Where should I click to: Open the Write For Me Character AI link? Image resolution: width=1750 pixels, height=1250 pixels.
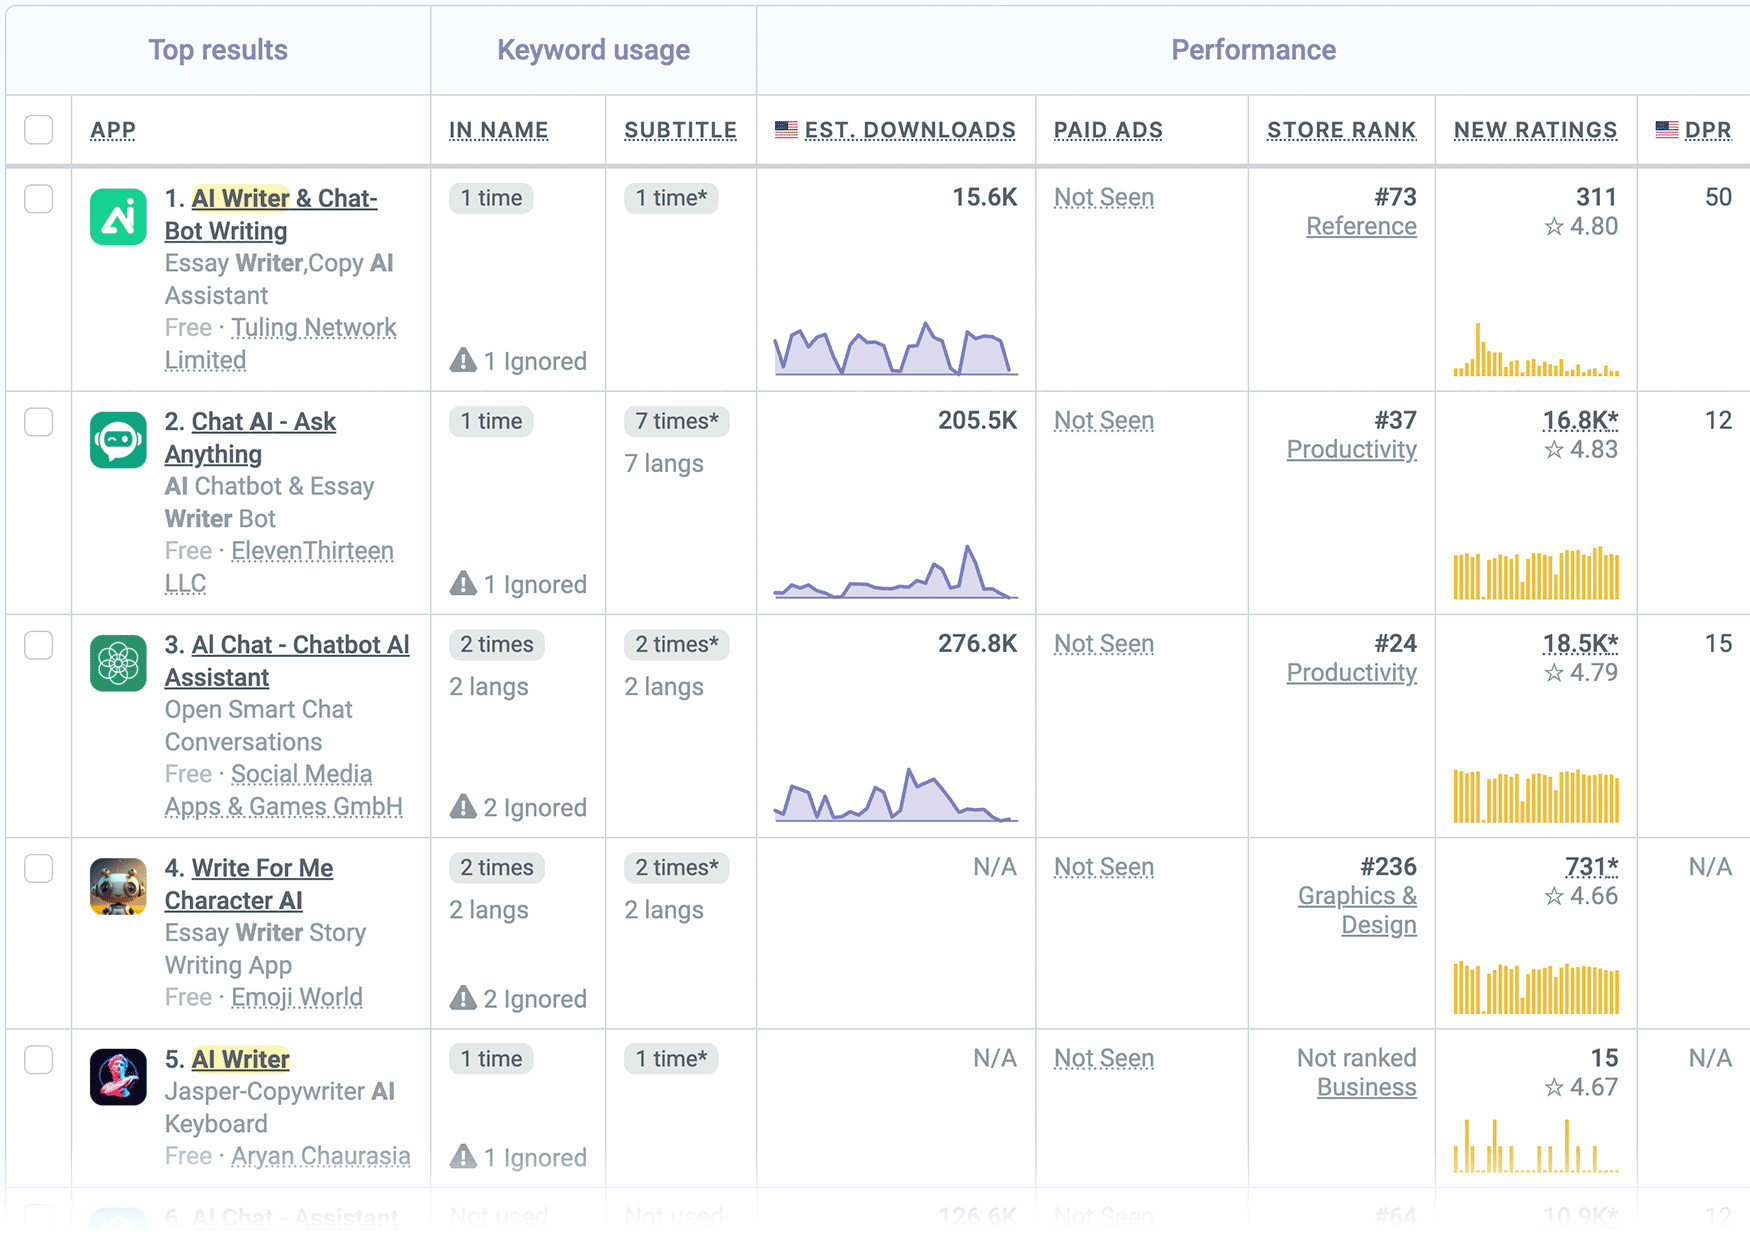[249, 883]
